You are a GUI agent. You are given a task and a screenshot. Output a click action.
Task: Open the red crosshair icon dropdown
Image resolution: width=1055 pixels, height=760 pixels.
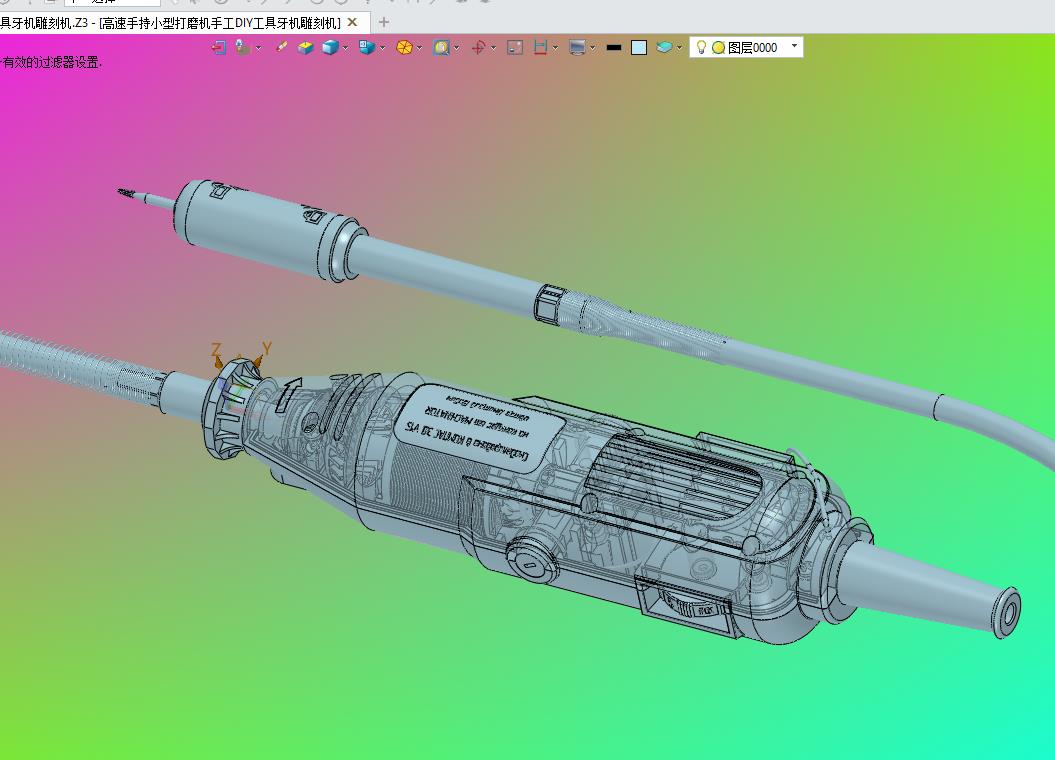493,48
